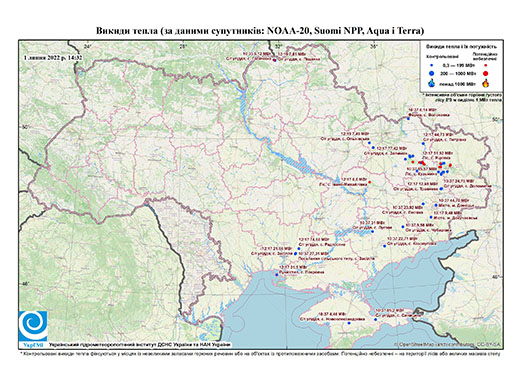The image size is (520, 368).
Task: Select the blue marker below 77,42 МВт label
Action: tap(373, 147)
